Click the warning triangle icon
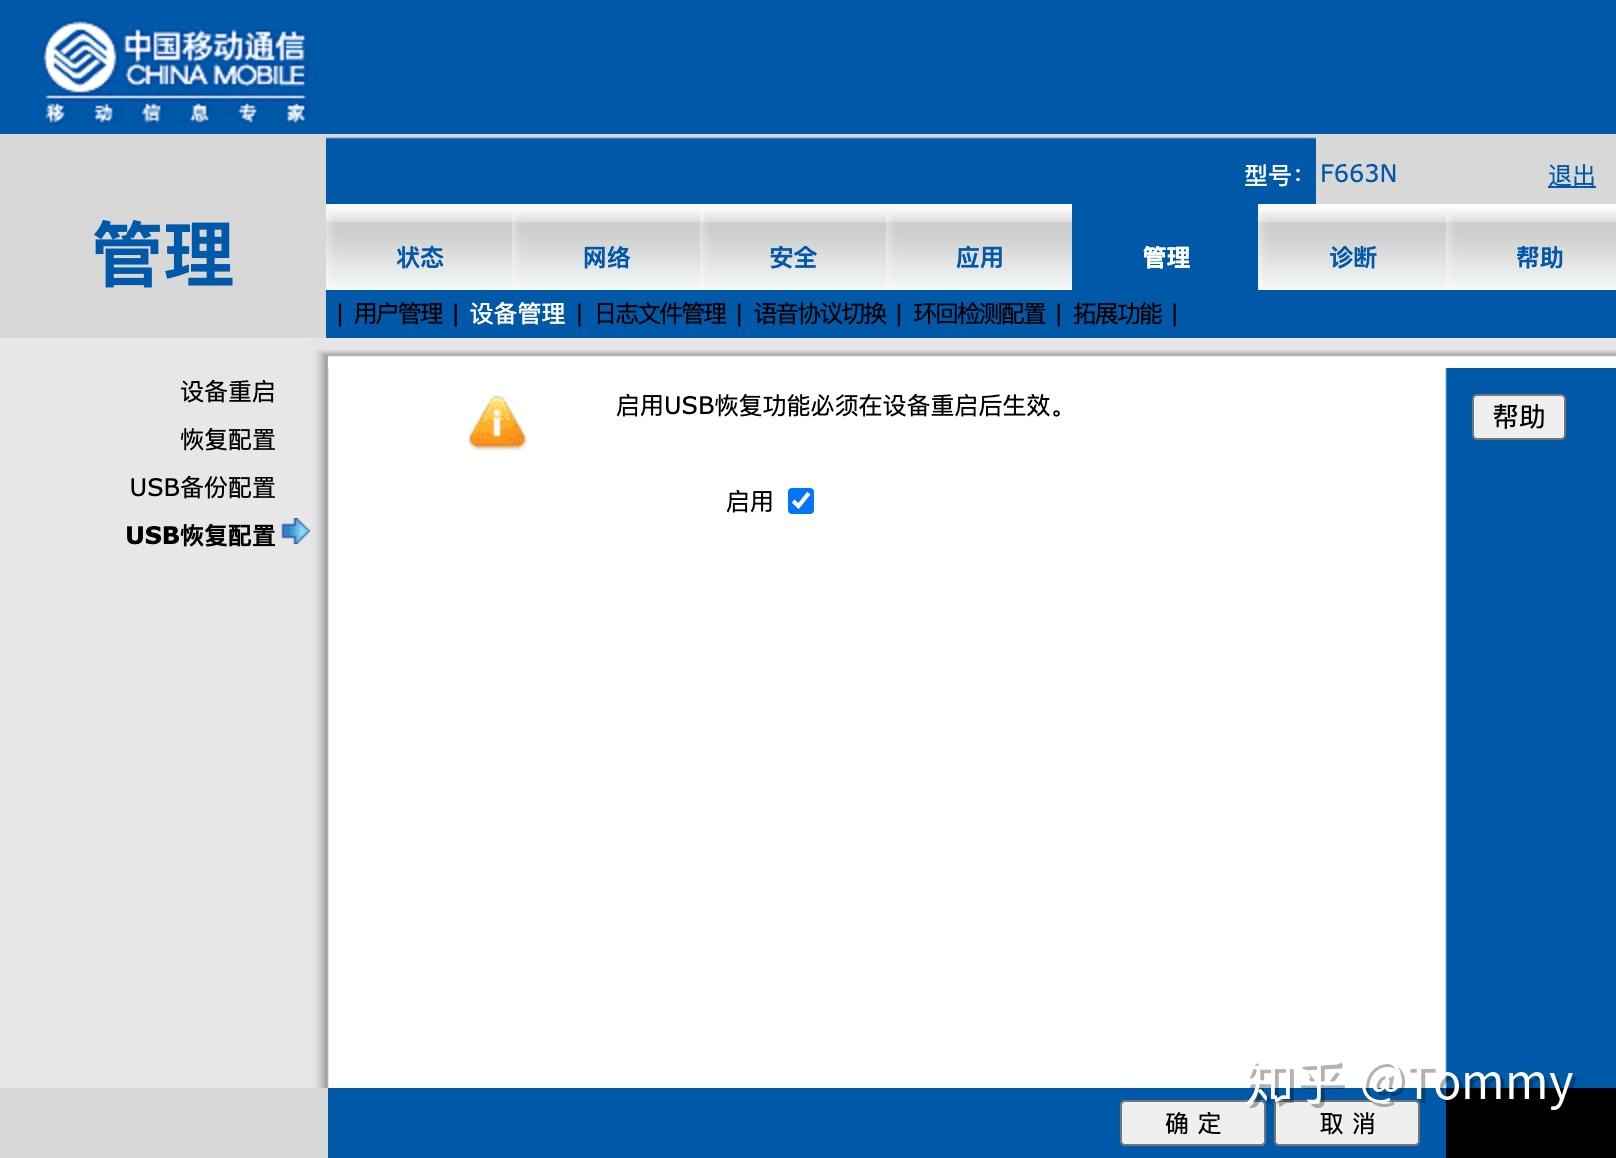Viewport: 1616px width, 1158px height. (497, 421)
